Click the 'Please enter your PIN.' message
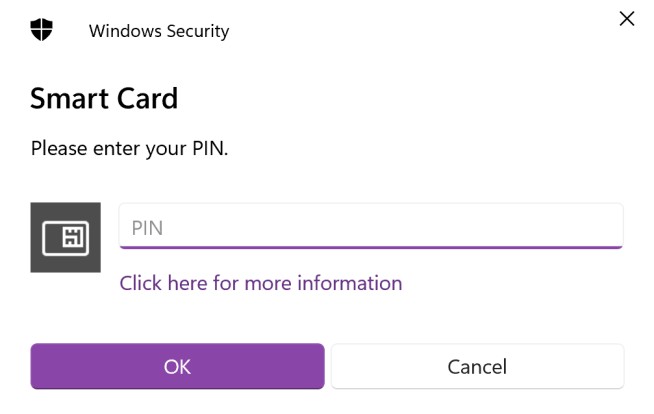 [129, 148]
